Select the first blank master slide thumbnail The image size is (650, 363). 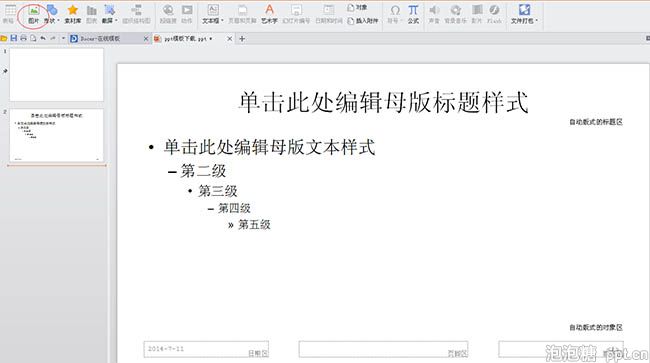56,75
